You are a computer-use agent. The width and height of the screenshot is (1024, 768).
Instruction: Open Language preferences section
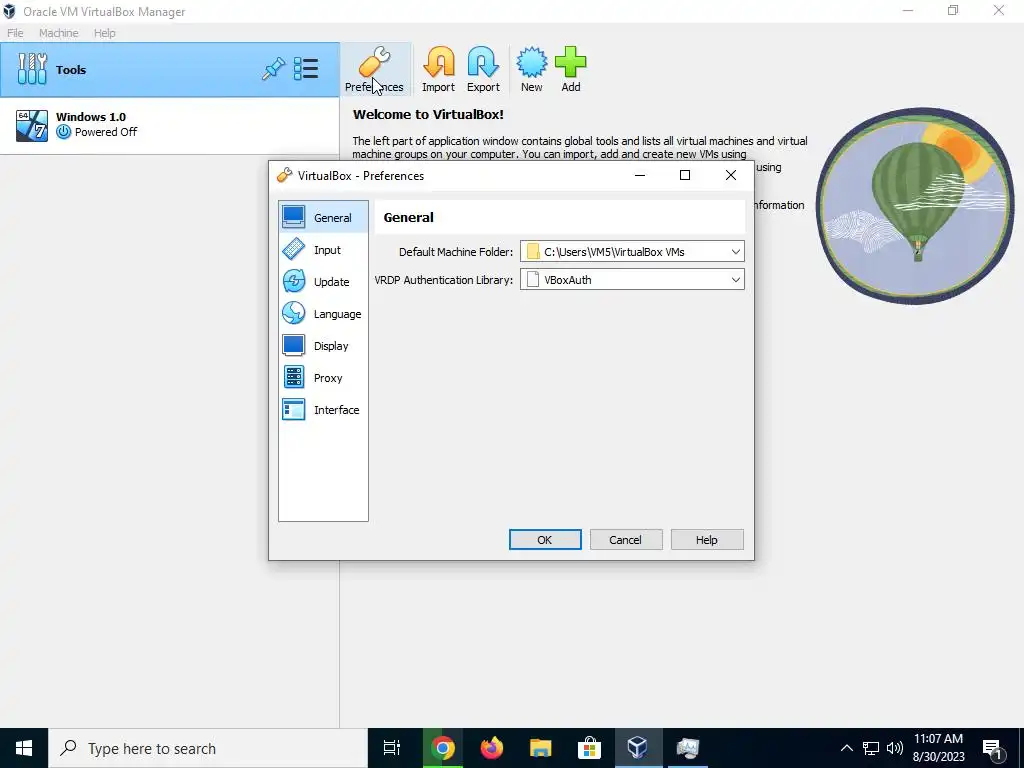pyautogui.click(x=323, y=313)
